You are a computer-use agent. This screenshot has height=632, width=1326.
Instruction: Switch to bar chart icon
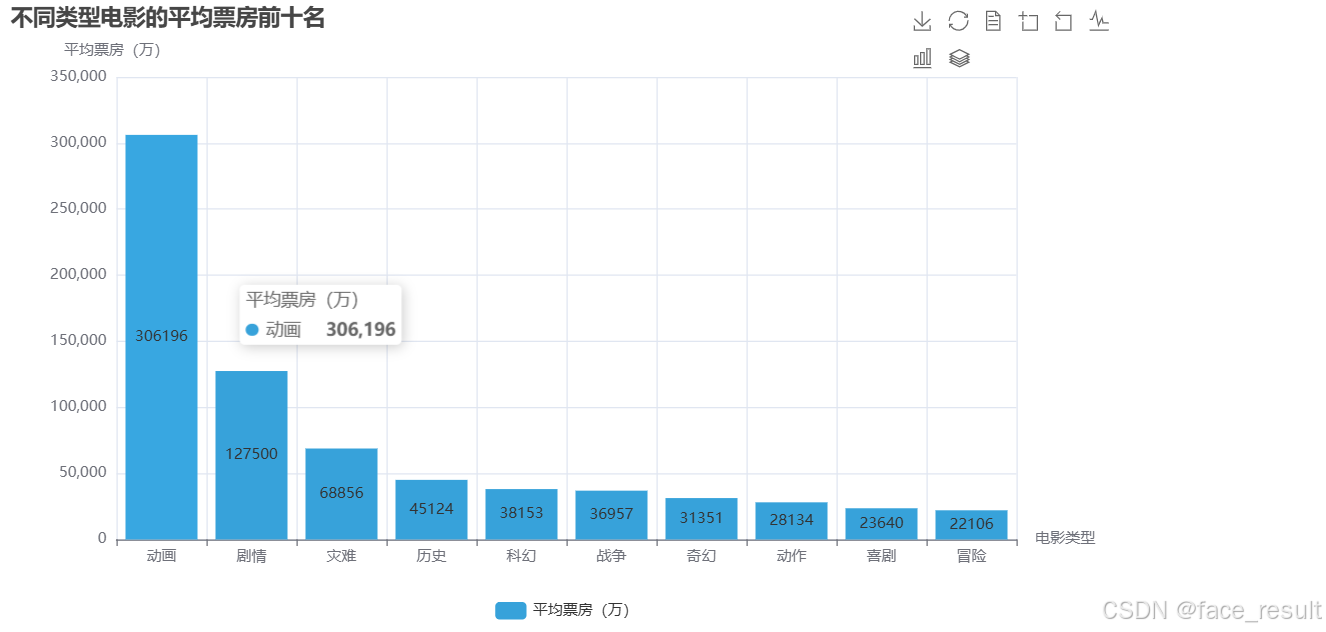[922, 58]
